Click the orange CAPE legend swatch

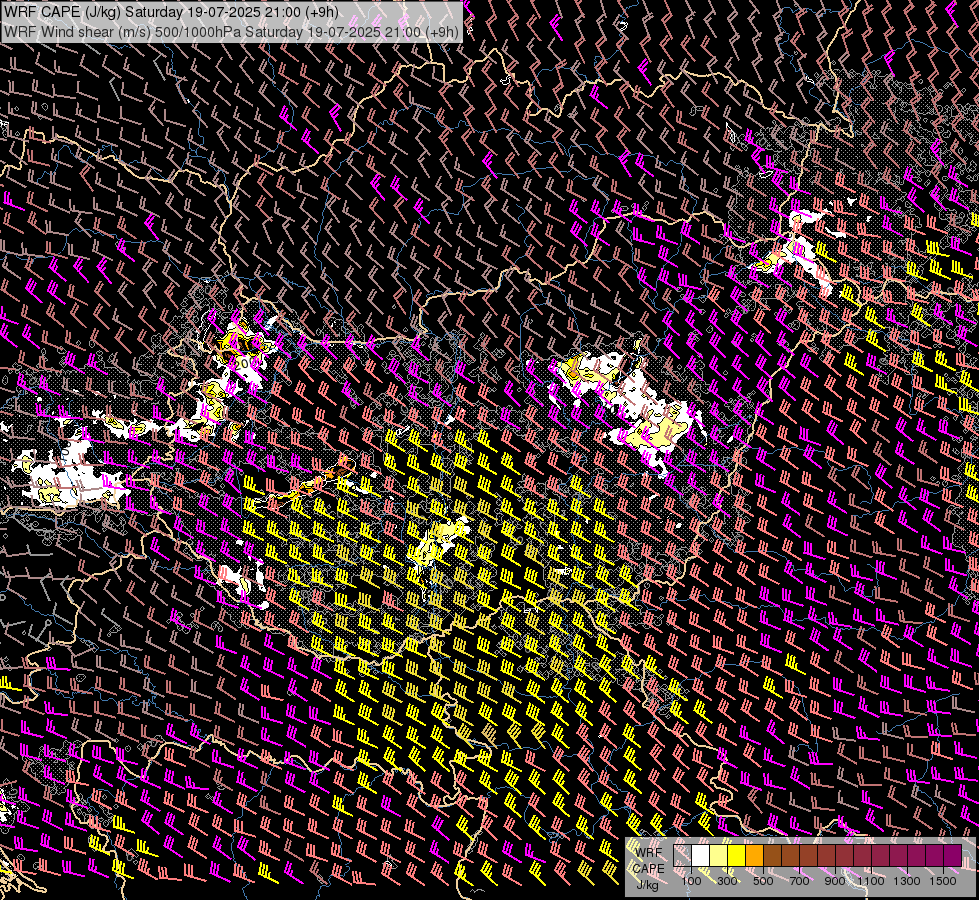click(x=754, y=855)
